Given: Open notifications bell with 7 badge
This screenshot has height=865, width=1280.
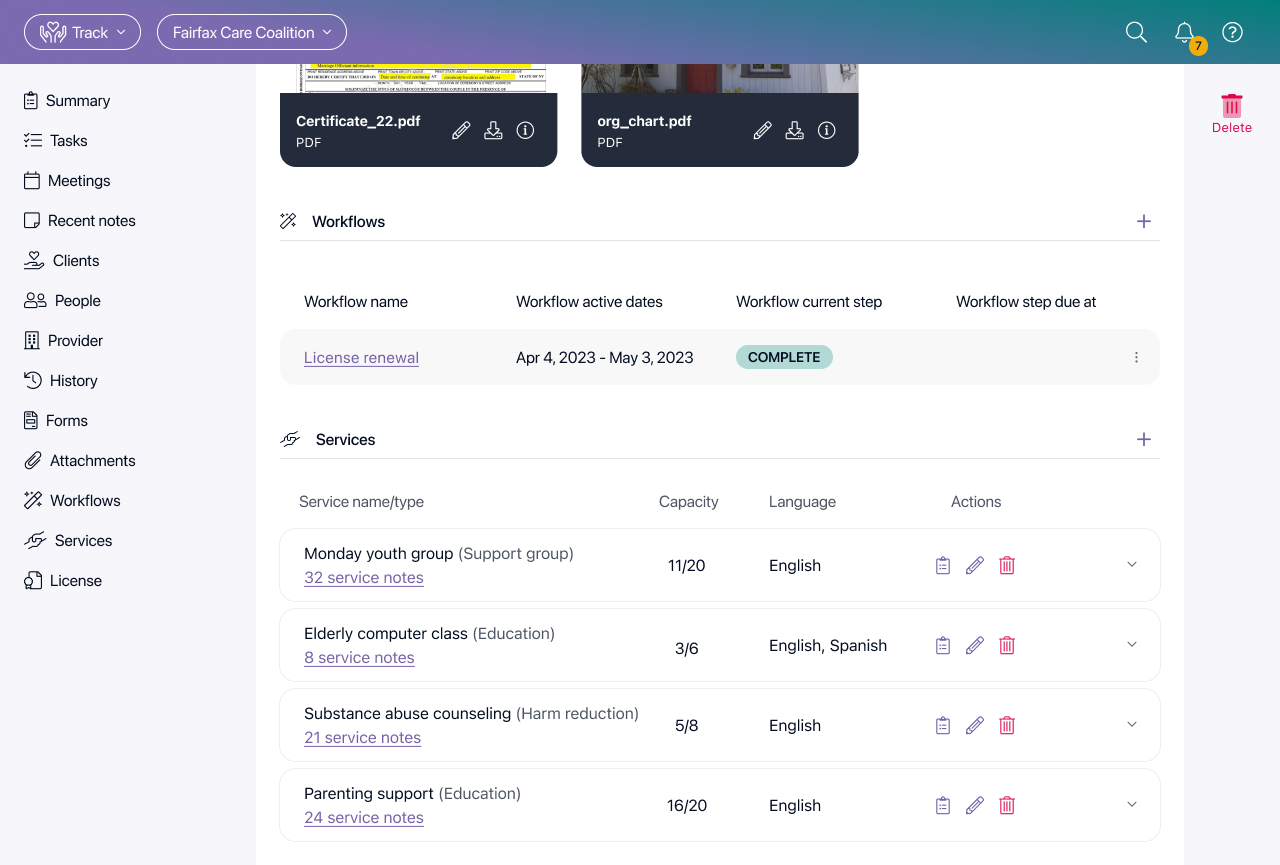Looking at the screenshot, I should (x=1185, y=33).
